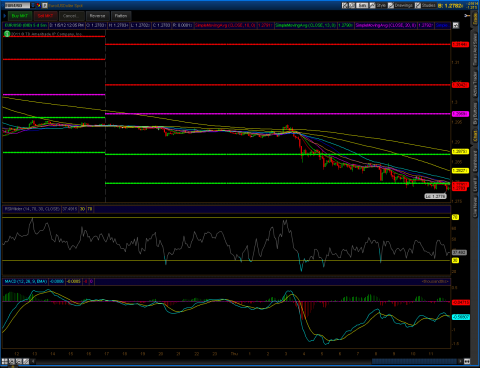Click the Sell MKT button
Image resolution: width=480 pixels, height=368 pixels.
tap(45, 16)
